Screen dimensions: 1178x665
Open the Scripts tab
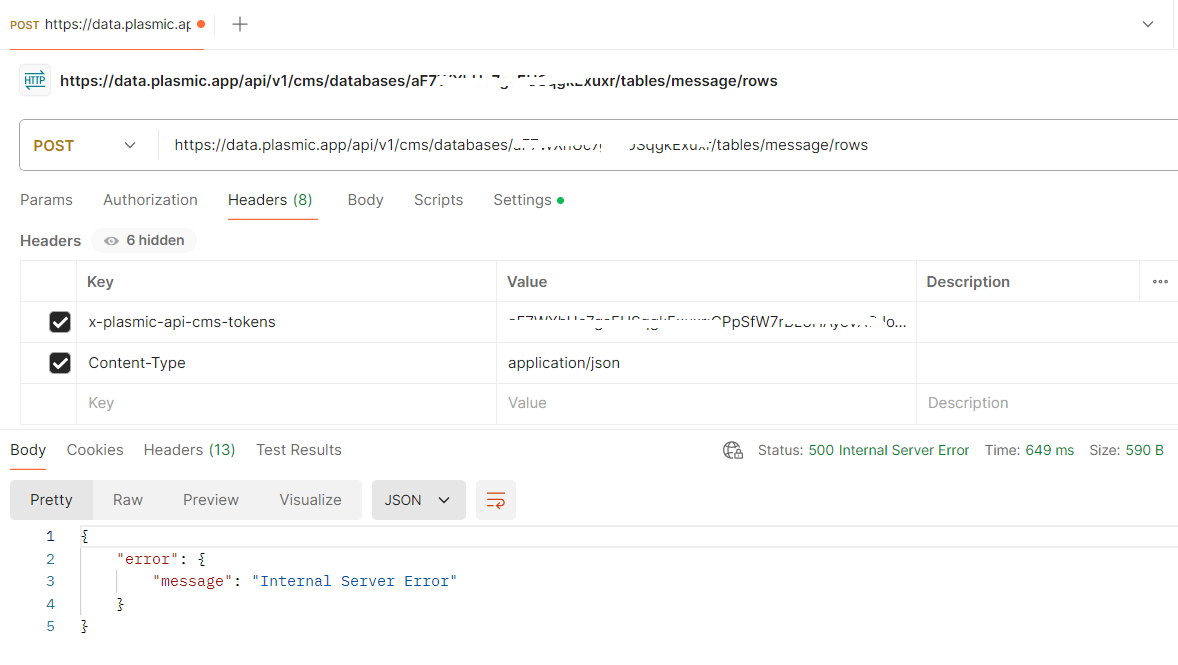(438, 200)
